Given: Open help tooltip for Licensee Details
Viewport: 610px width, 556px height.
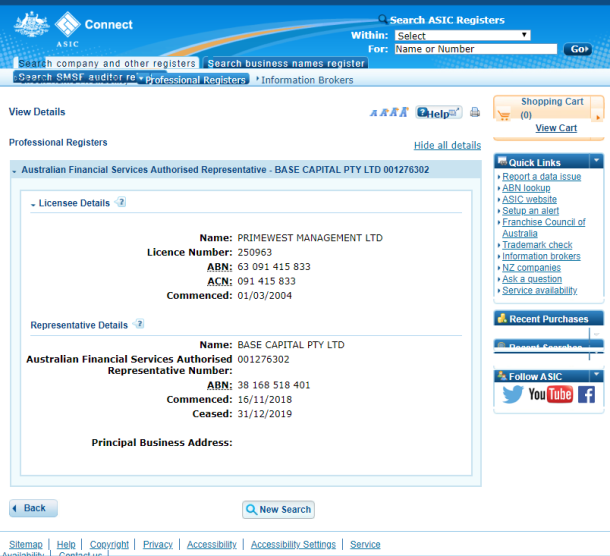Looking at the screenshot, I should click(121, 202).
